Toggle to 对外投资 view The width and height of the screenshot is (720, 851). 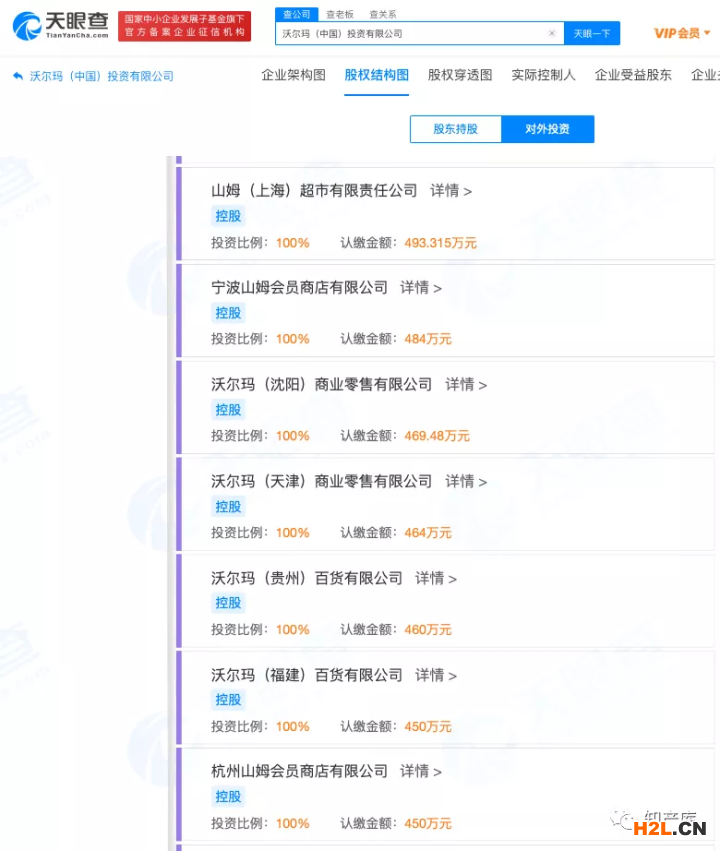pos(547,129)
